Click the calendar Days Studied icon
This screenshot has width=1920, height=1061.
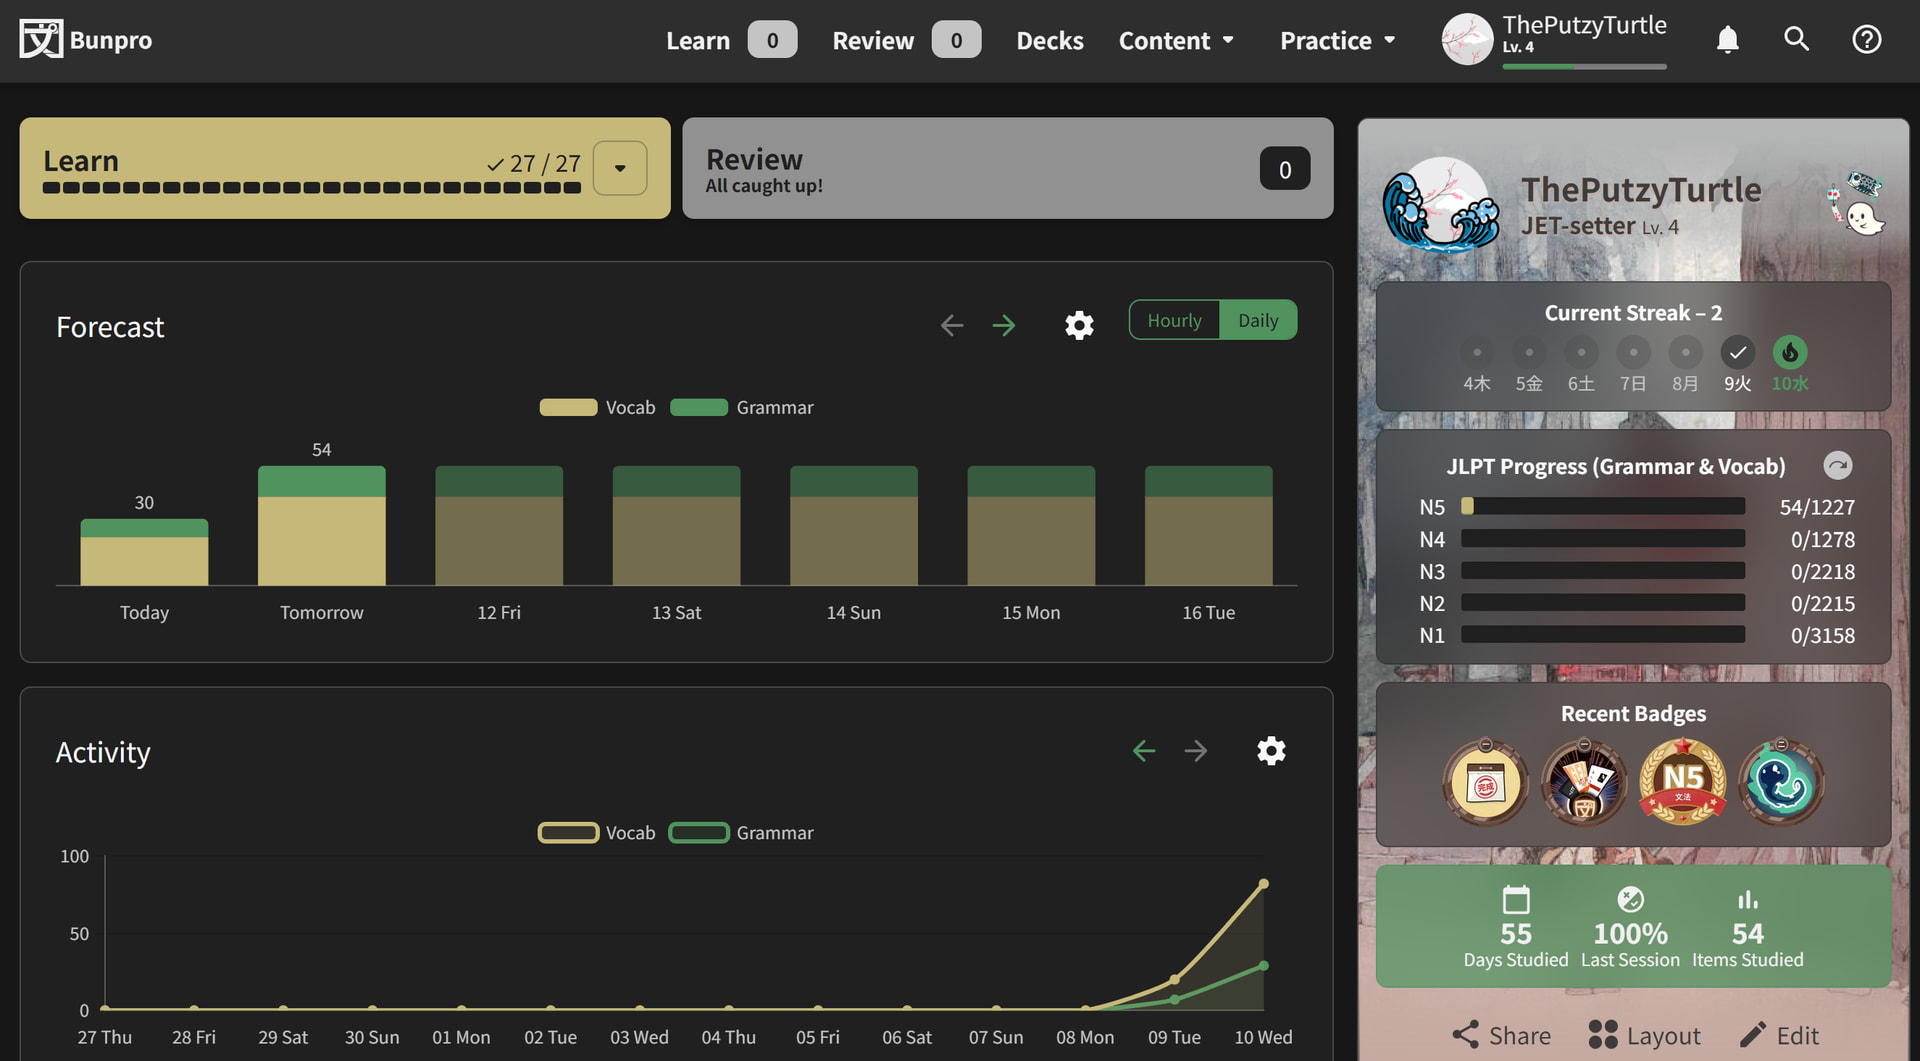1516,900
